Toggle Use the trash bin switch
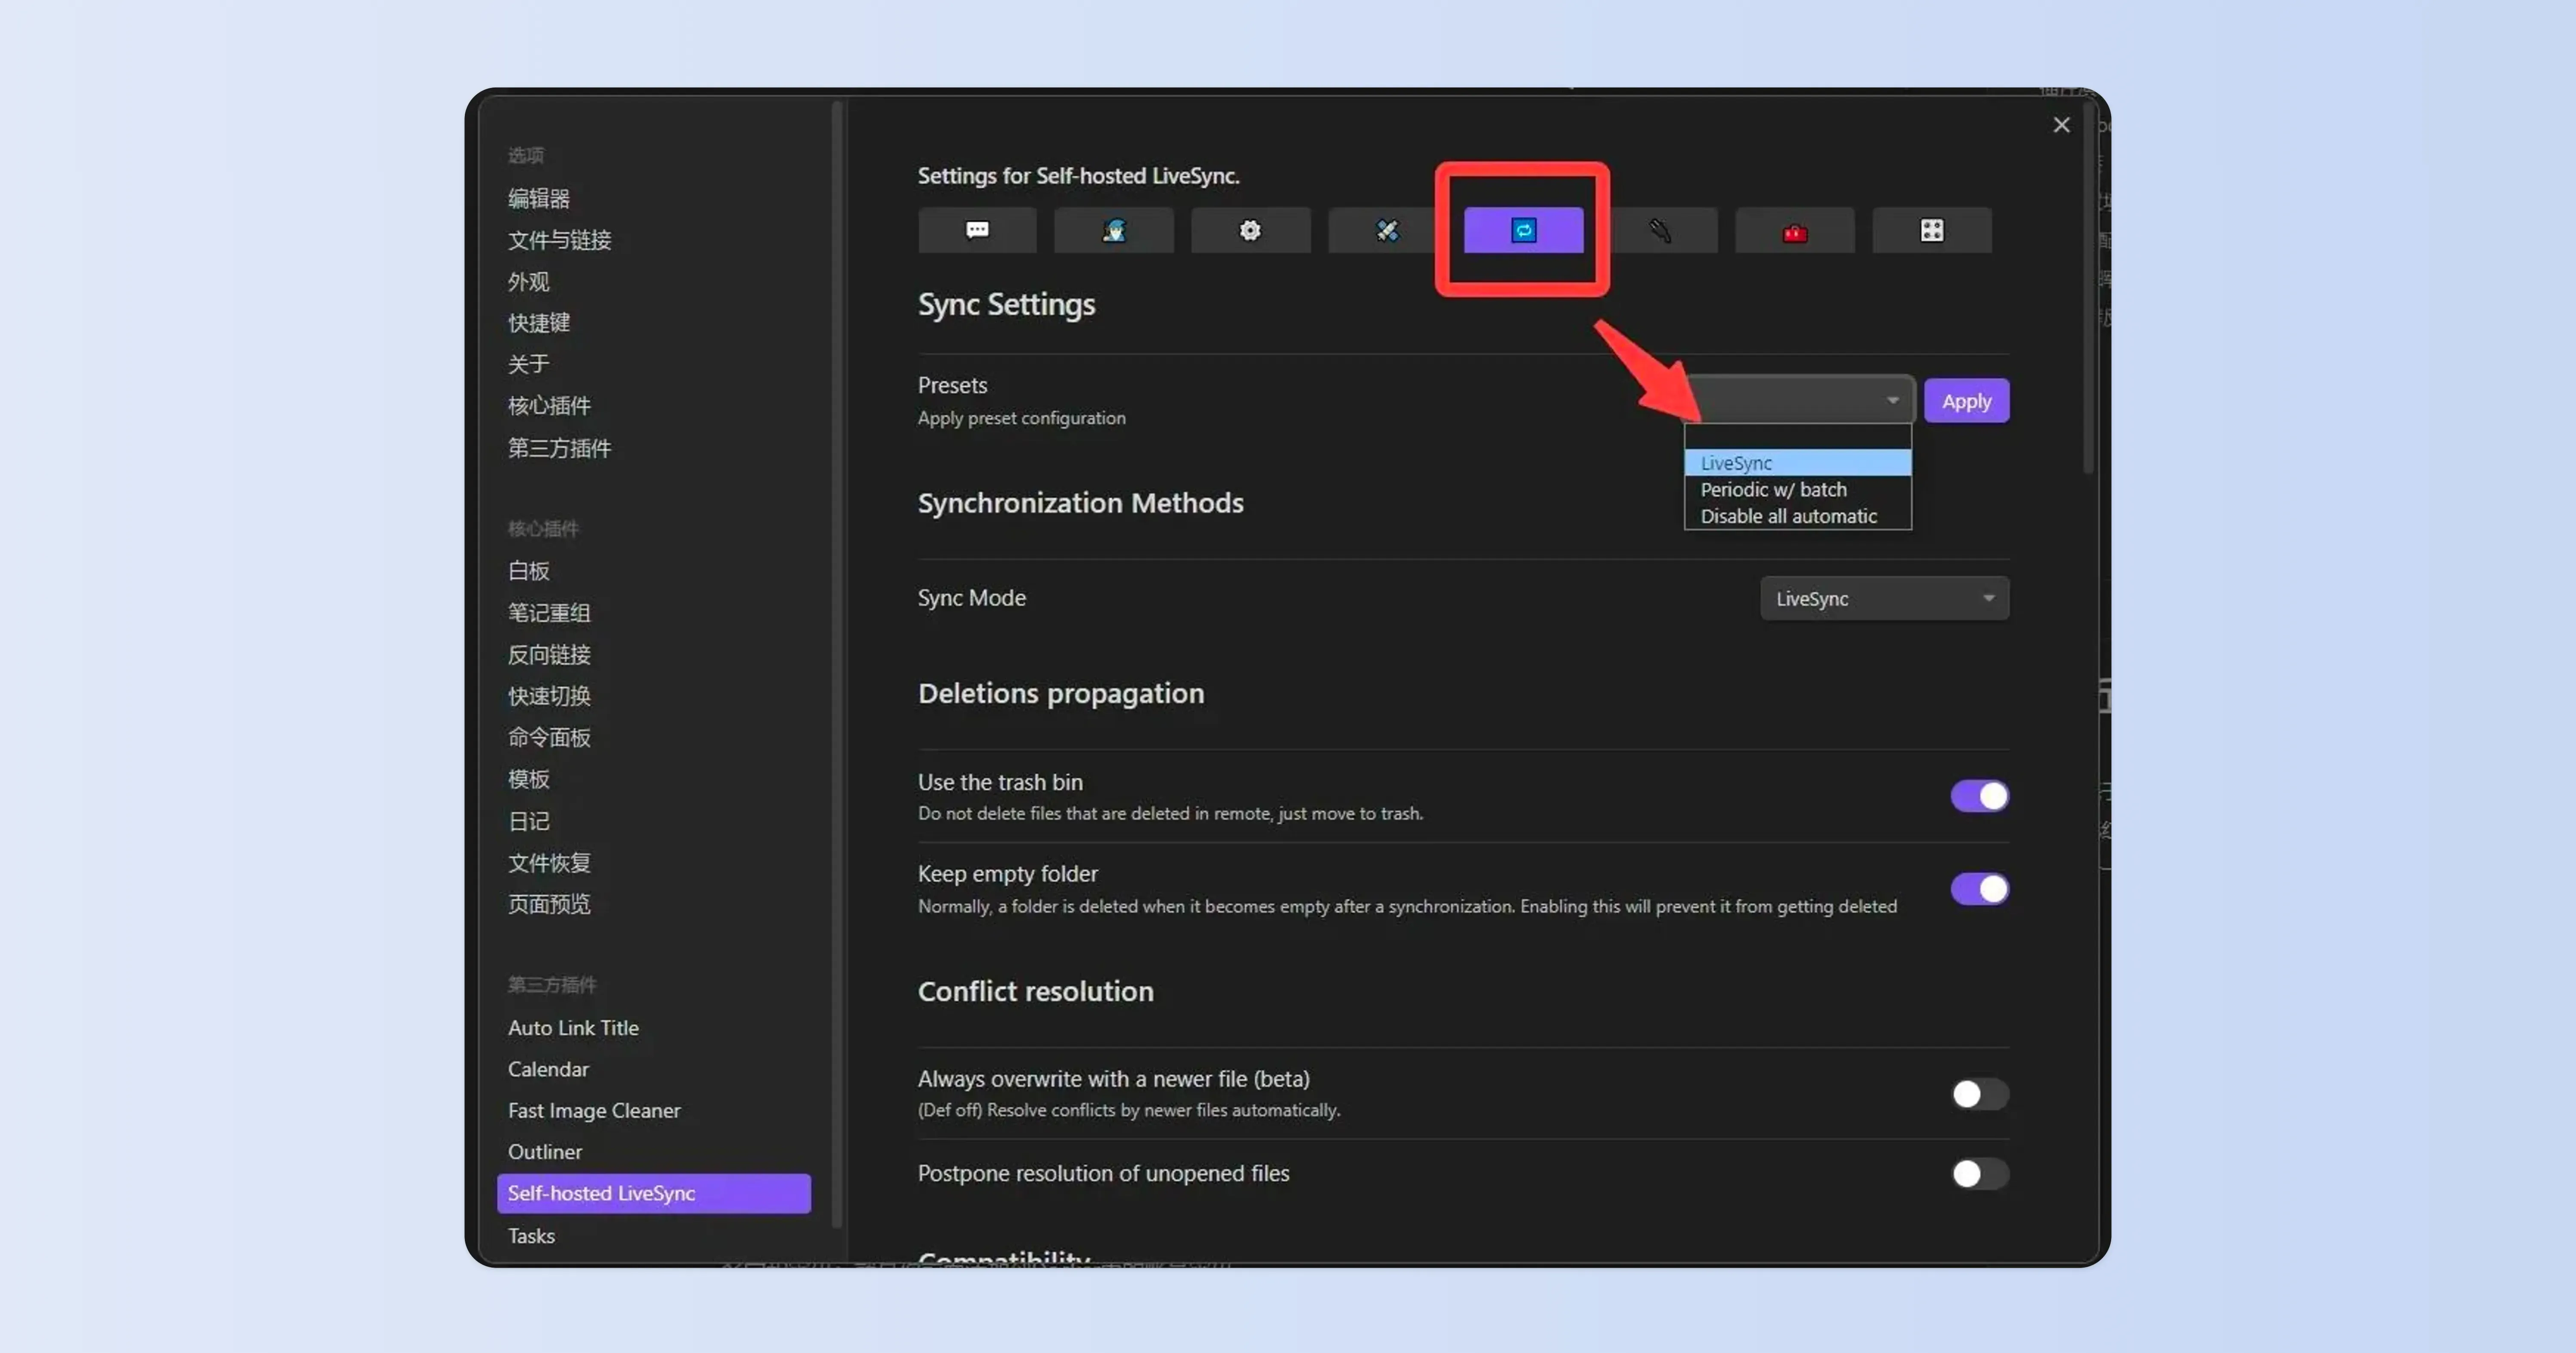Viewport: 2576px width, 1353px height. click(x=1979, y=796)
